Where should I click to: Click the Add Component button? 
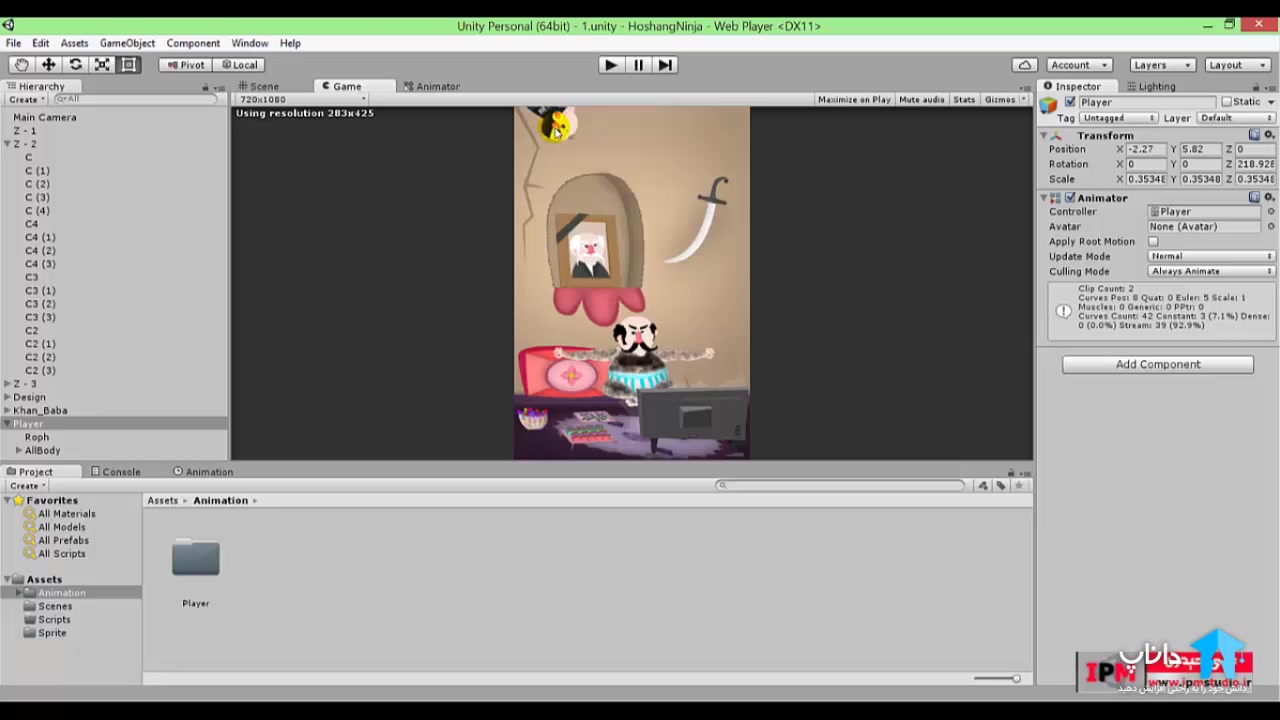tap(1158, 365)
